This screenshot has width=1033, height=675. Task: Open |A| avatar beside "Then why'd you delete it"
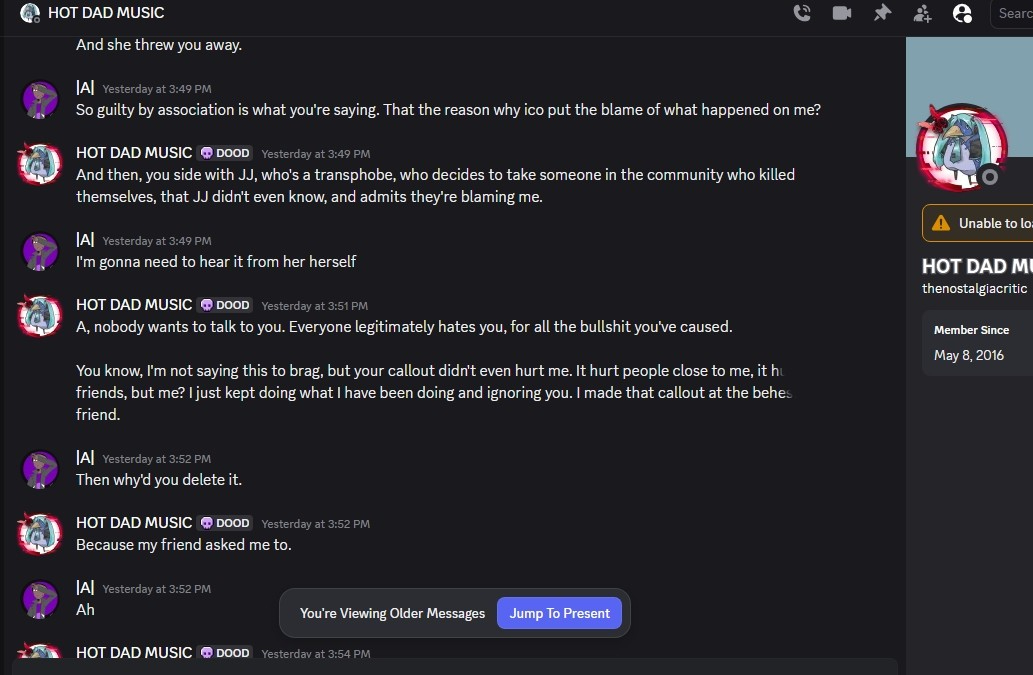[41, 469]
